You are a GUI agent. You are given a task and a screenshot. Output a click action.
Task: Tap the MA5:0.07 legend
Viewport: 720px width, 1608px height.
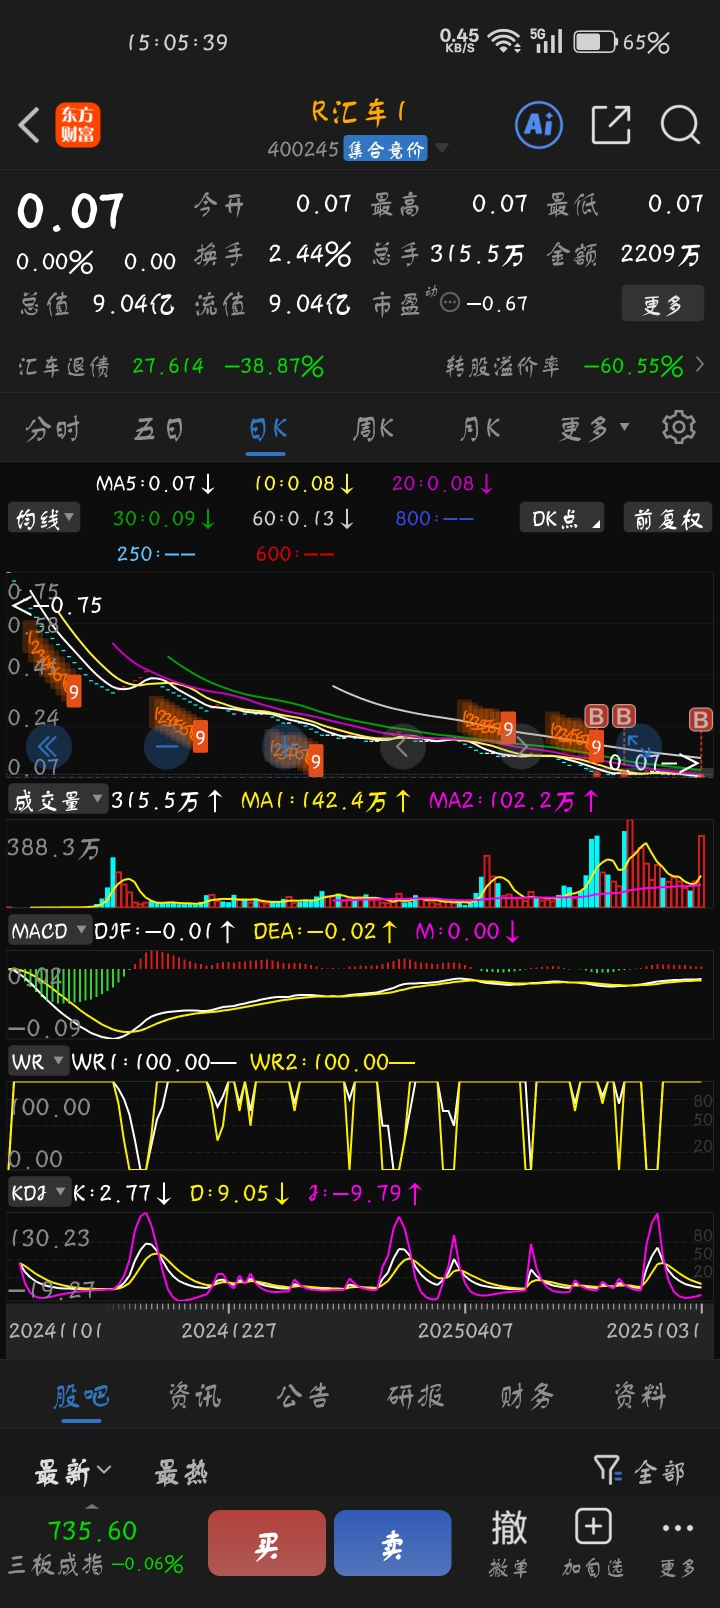click(x=155, y=484)
